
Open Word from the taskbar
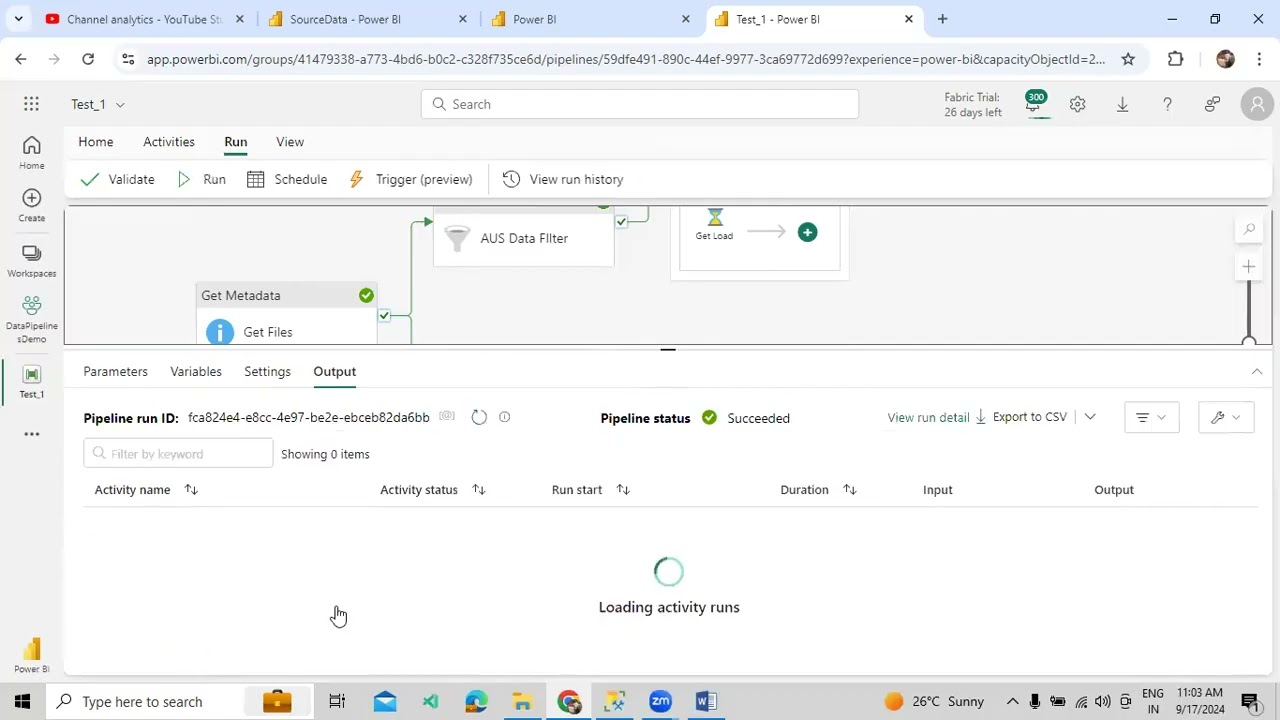(x=706, y=701)
